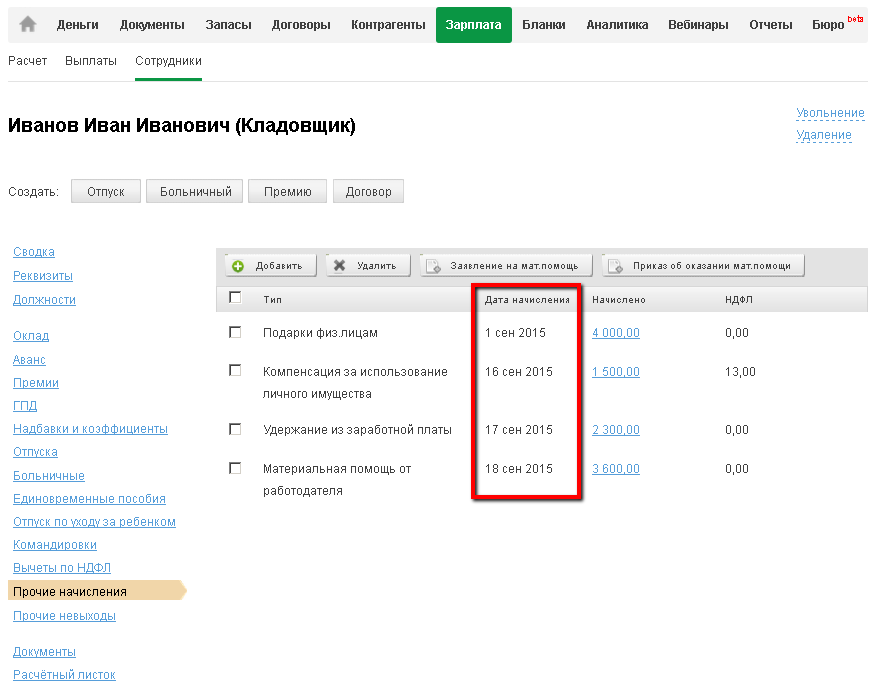Check the 'Подарки физ.лицам' row checkbox
Screen dimensions: 880x696
(235, 332)
